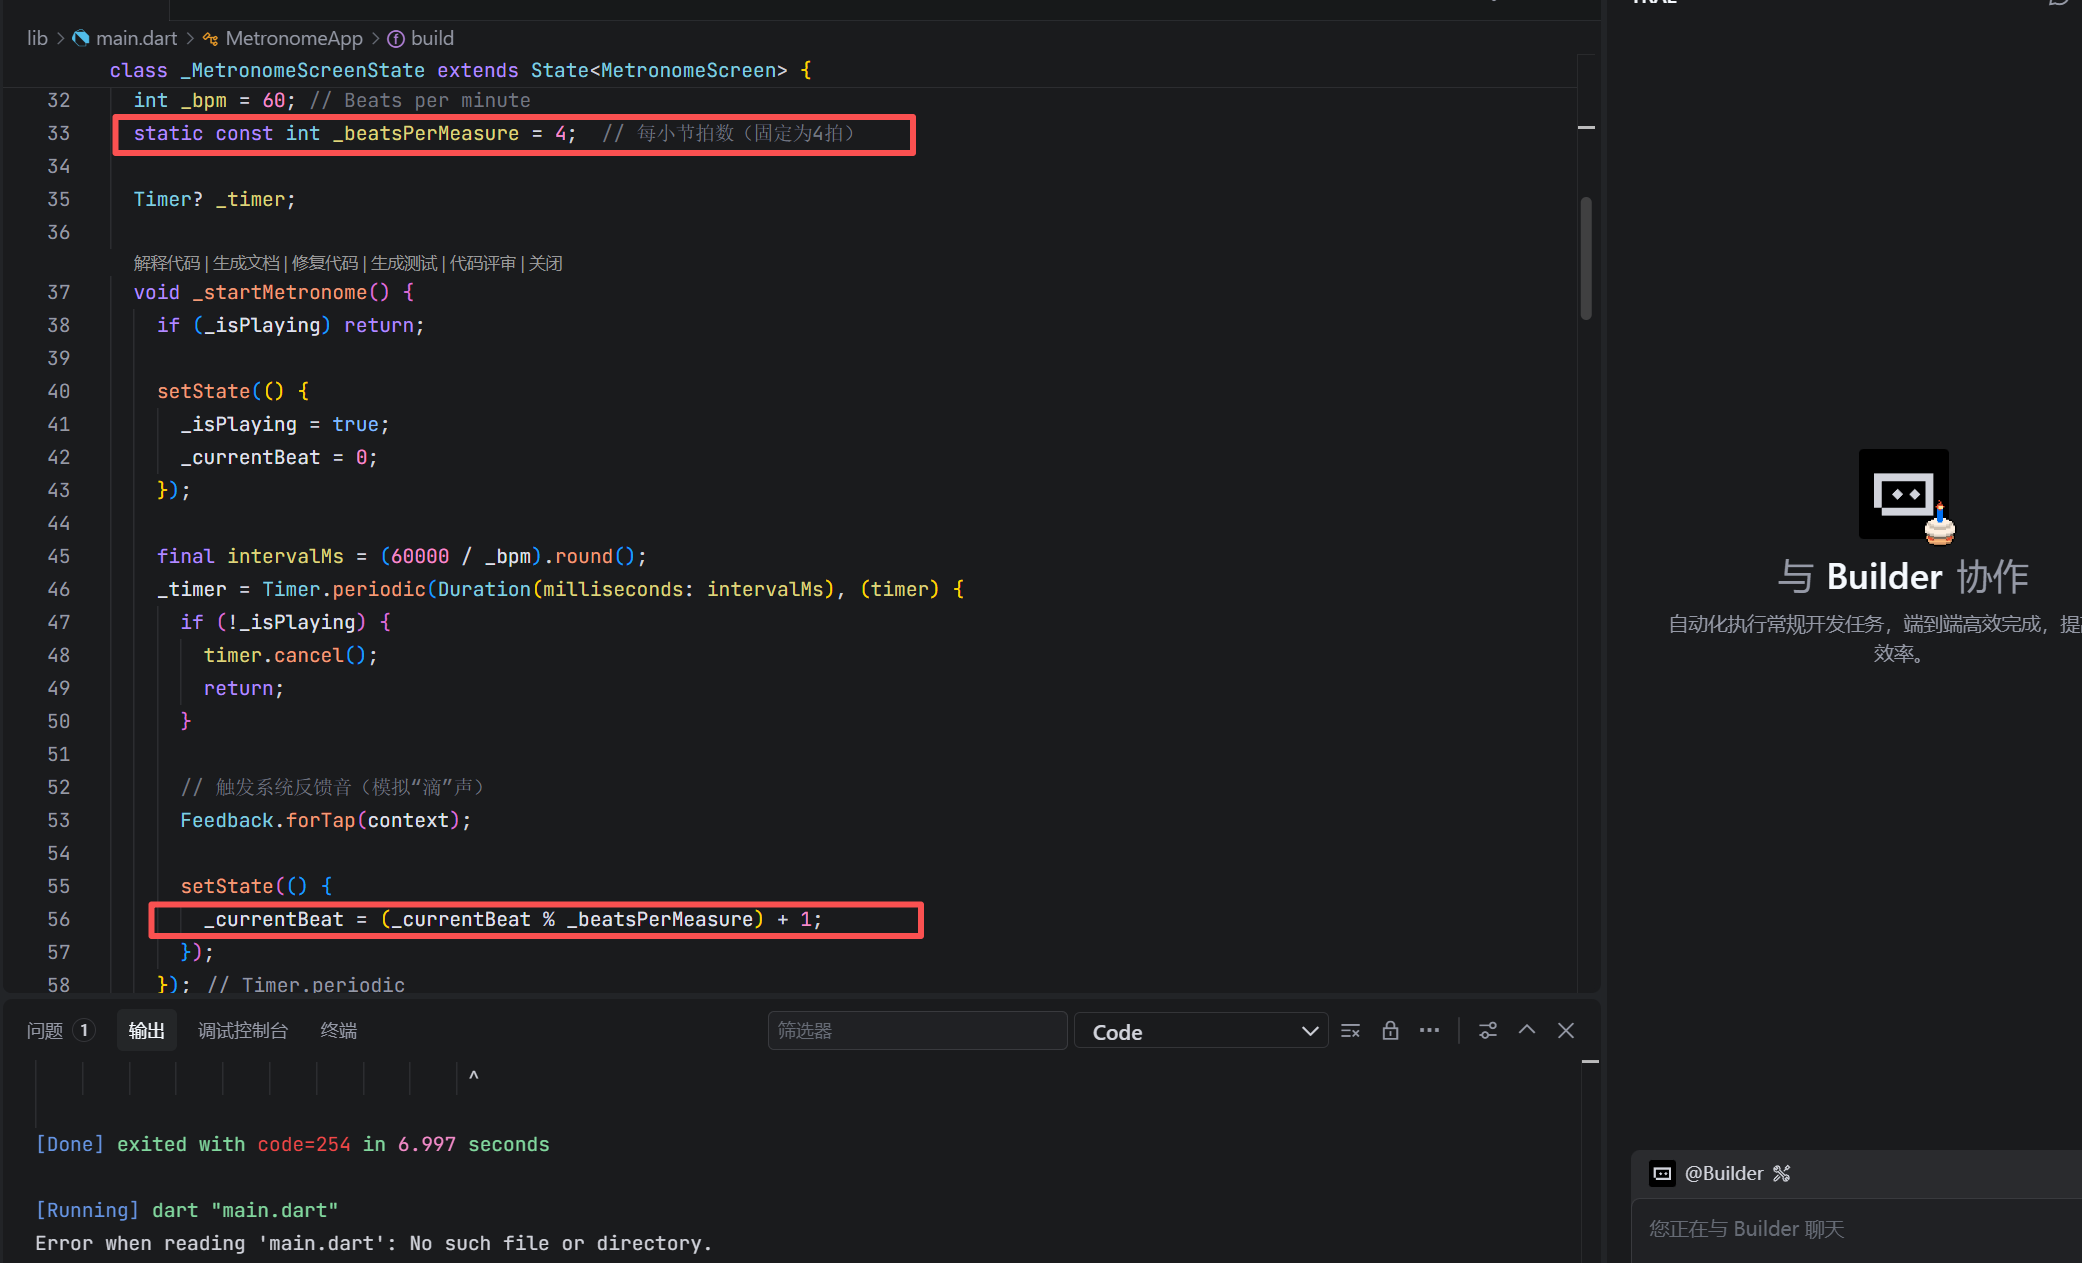Click the @Builder agent chip icon

tap(1663, 1174)
